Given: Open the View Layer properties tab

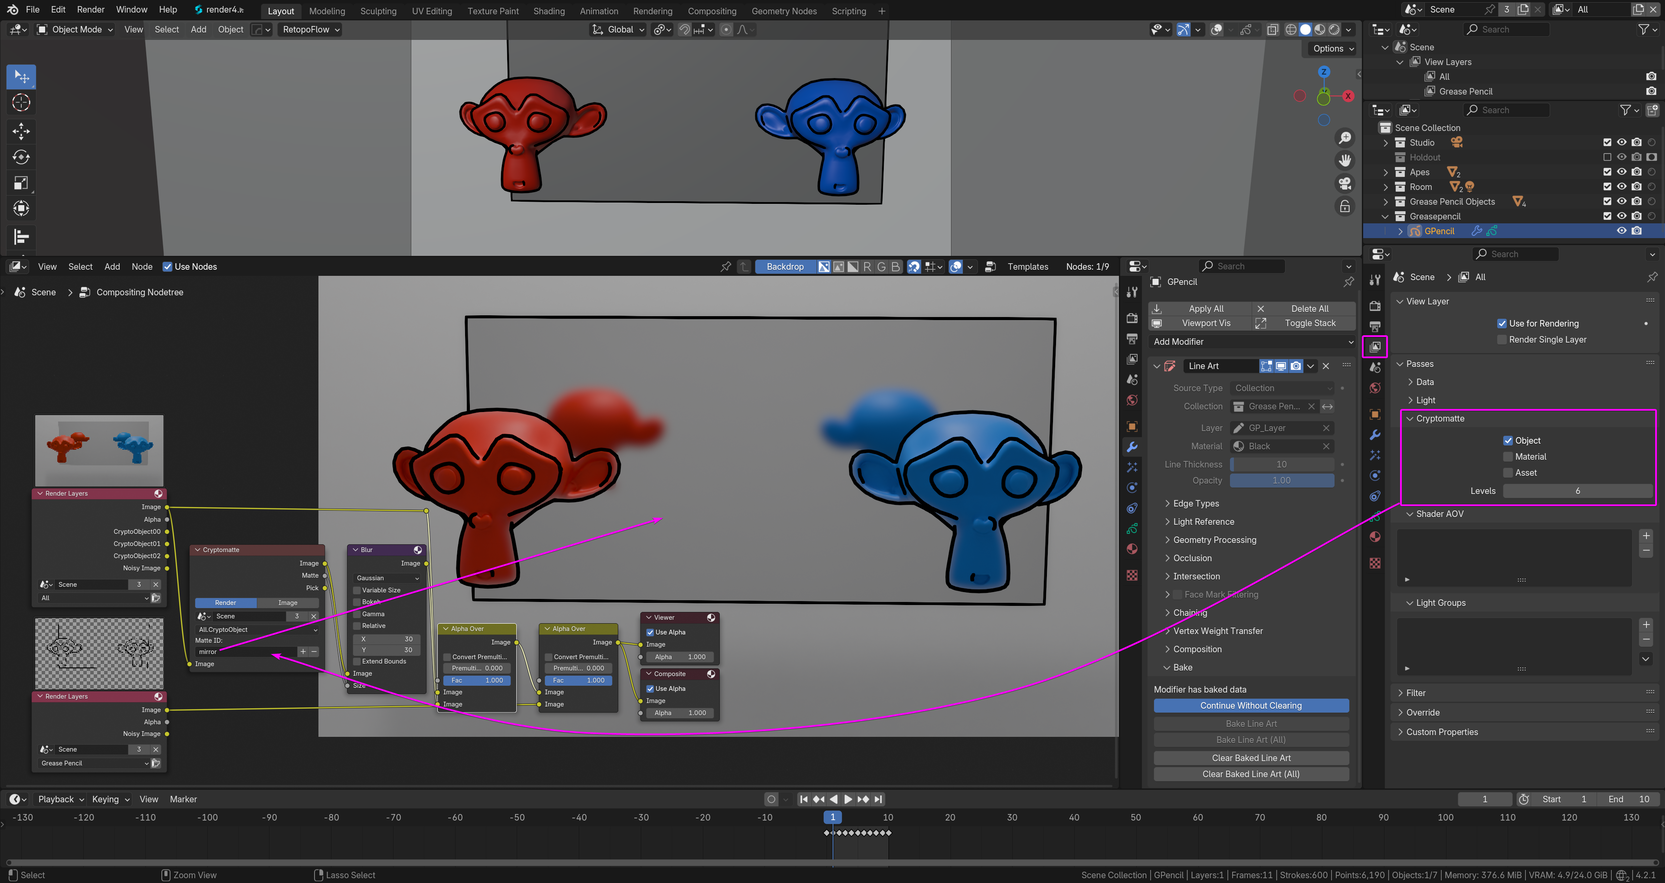Looking at the screenshot, I should coord(1375,346).
